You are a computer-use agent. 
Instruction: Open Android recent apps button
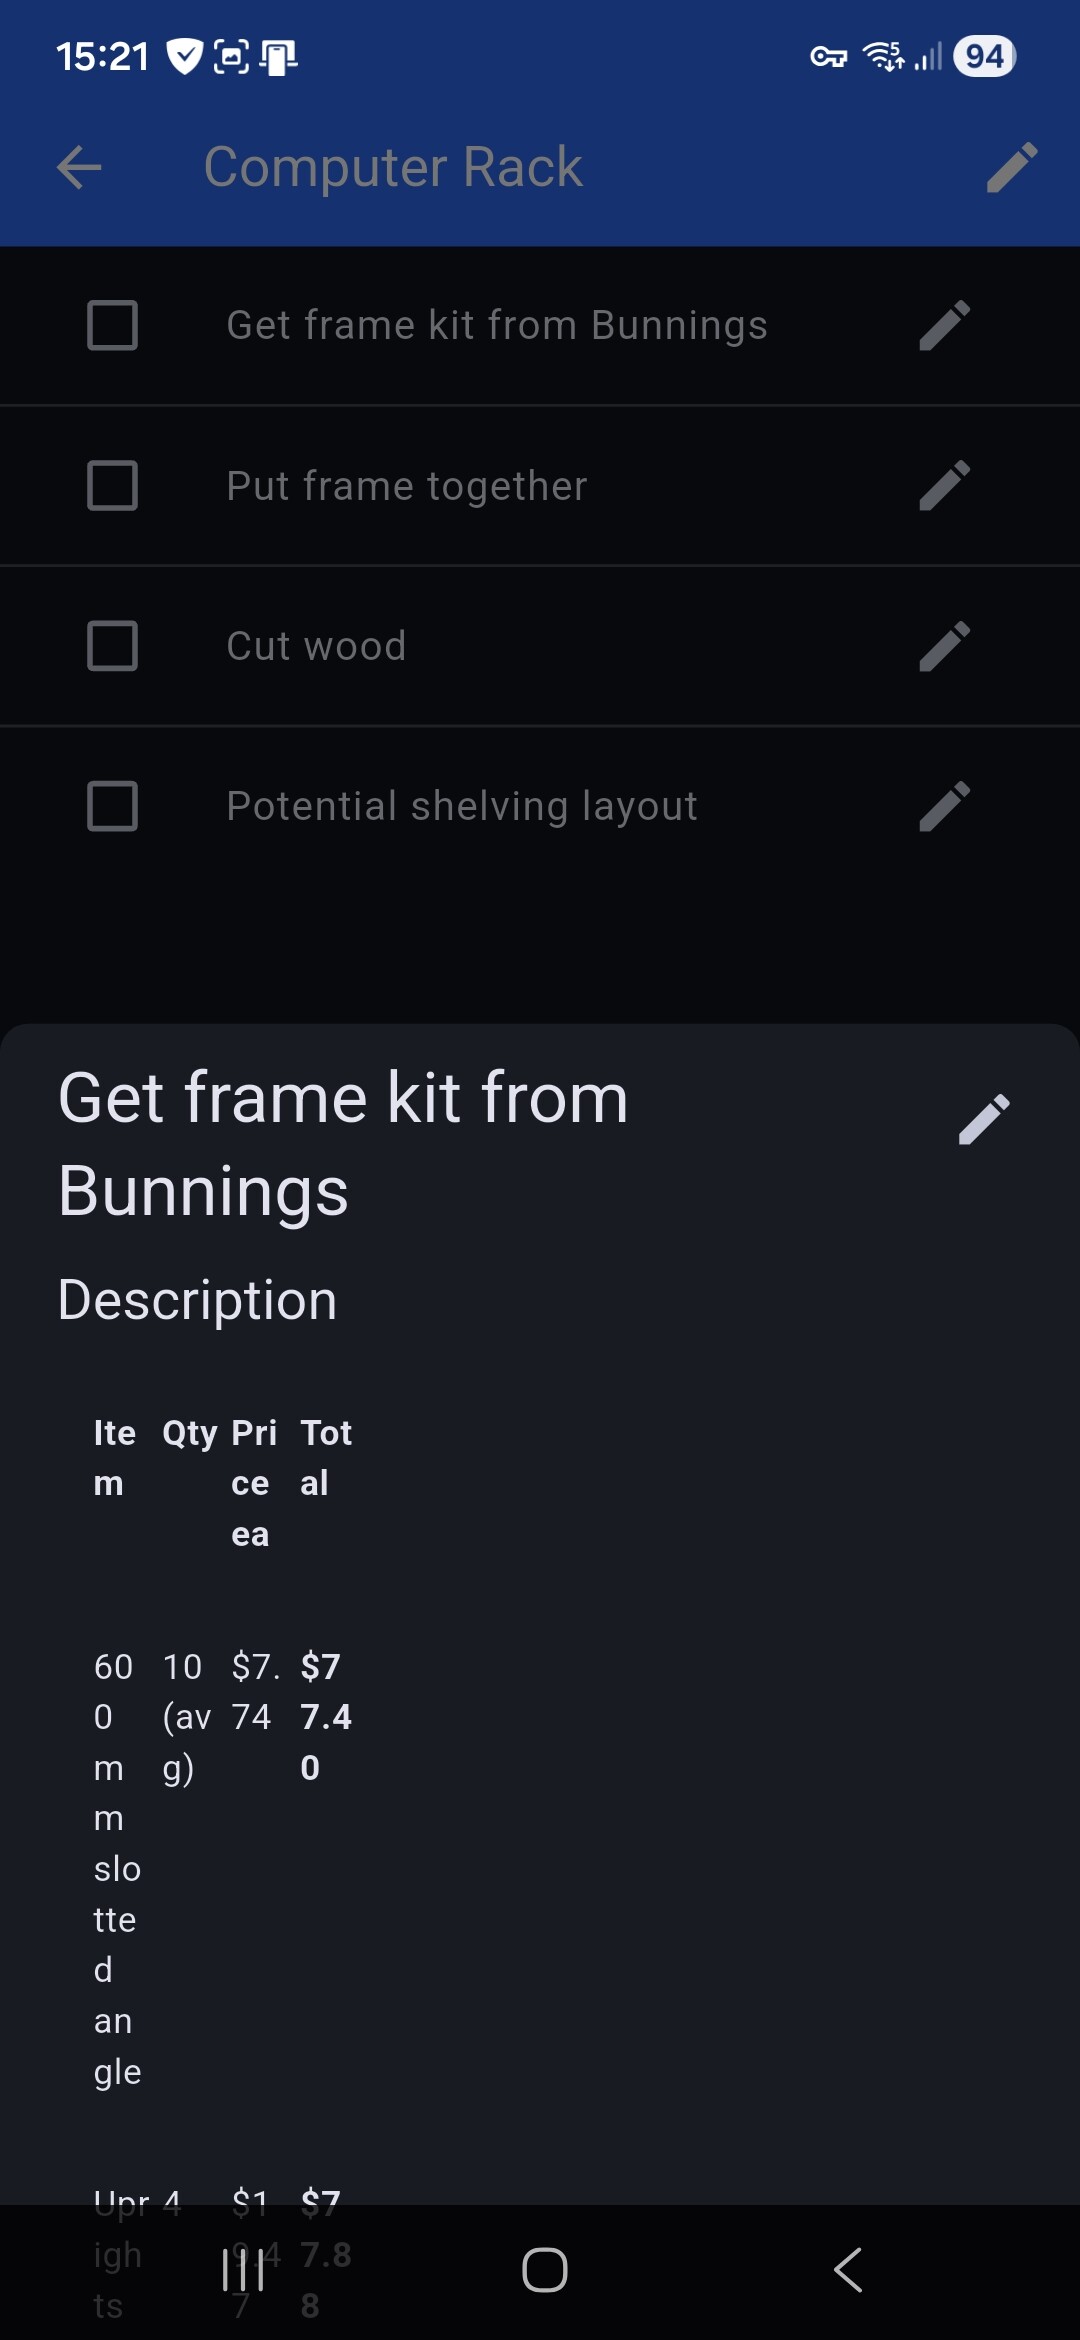pos(243,2270)
